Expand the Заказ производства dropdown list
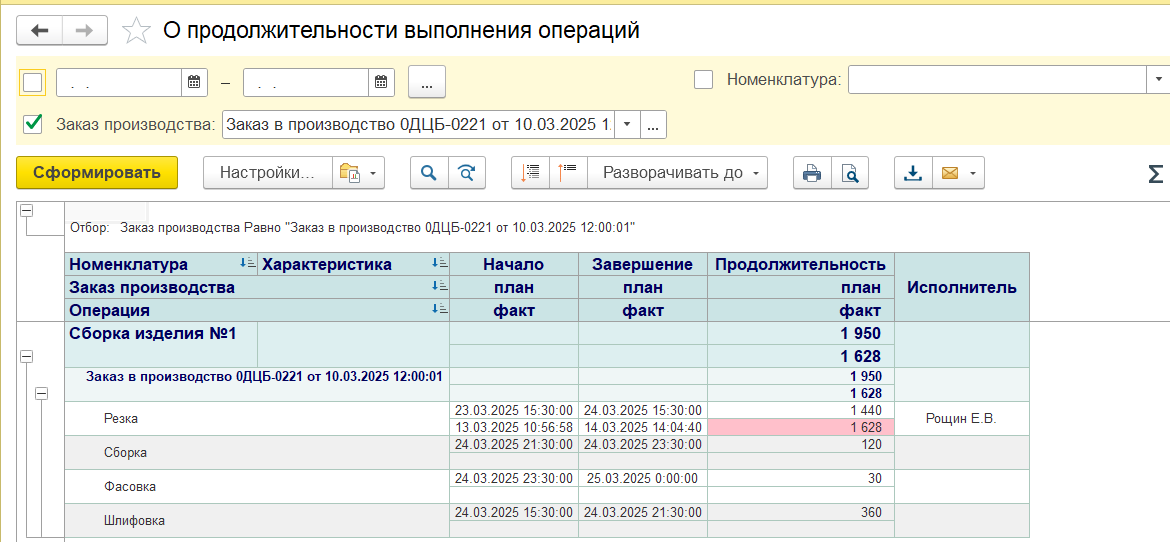Viewport: 1170px width, 542px height. pos(627,125)
